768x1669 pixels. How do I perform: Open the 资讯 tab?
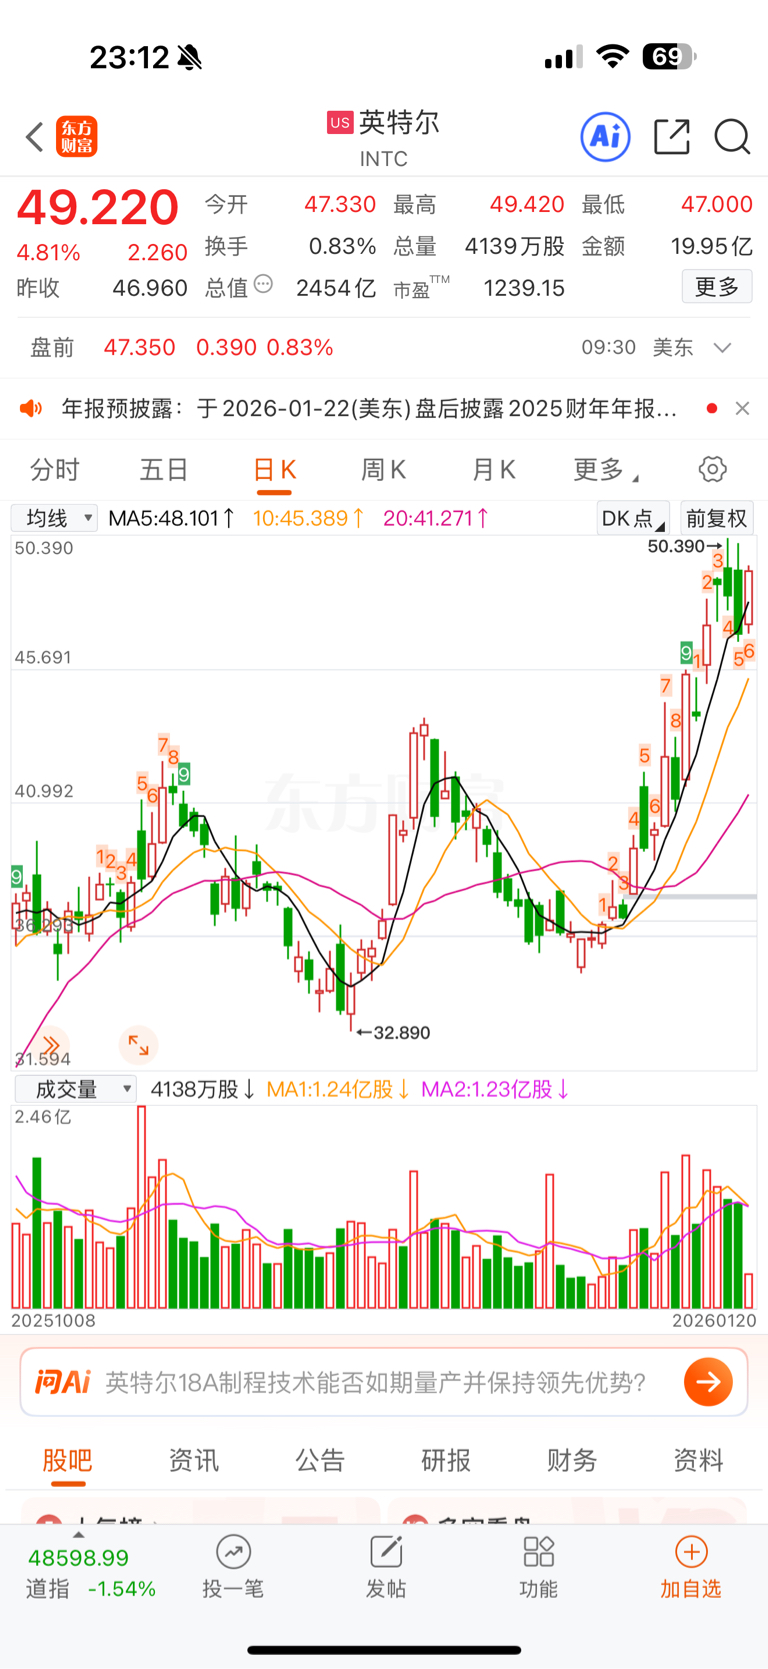click(193, 1460)
